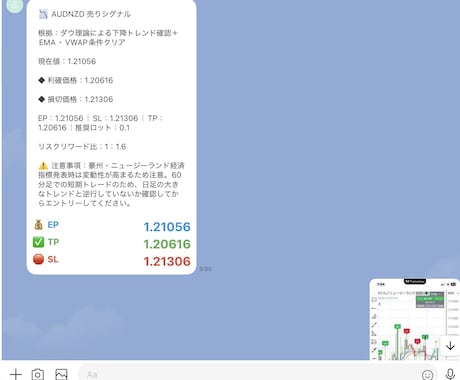
Task: Jump to latest with down arrow button
Action: 450,346
